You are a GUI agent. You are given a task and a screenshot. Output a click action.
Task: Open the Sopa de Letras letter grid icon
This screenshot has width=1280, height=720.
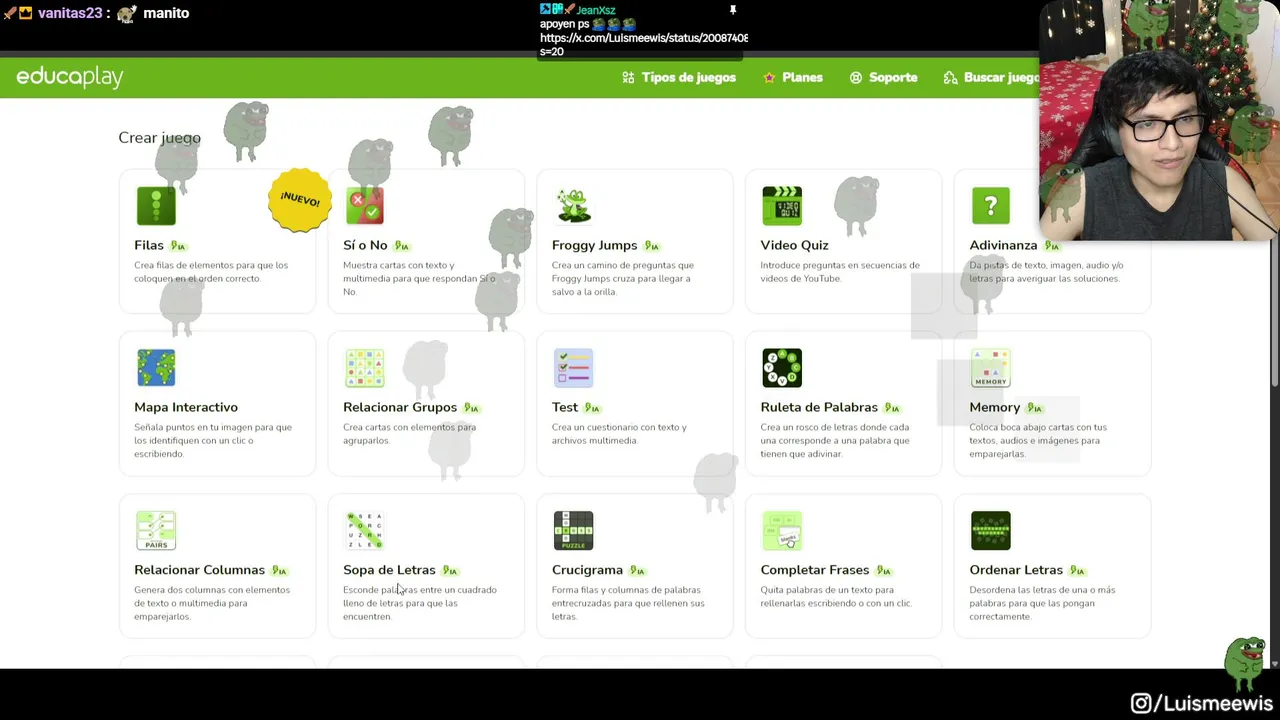point(365,531)
